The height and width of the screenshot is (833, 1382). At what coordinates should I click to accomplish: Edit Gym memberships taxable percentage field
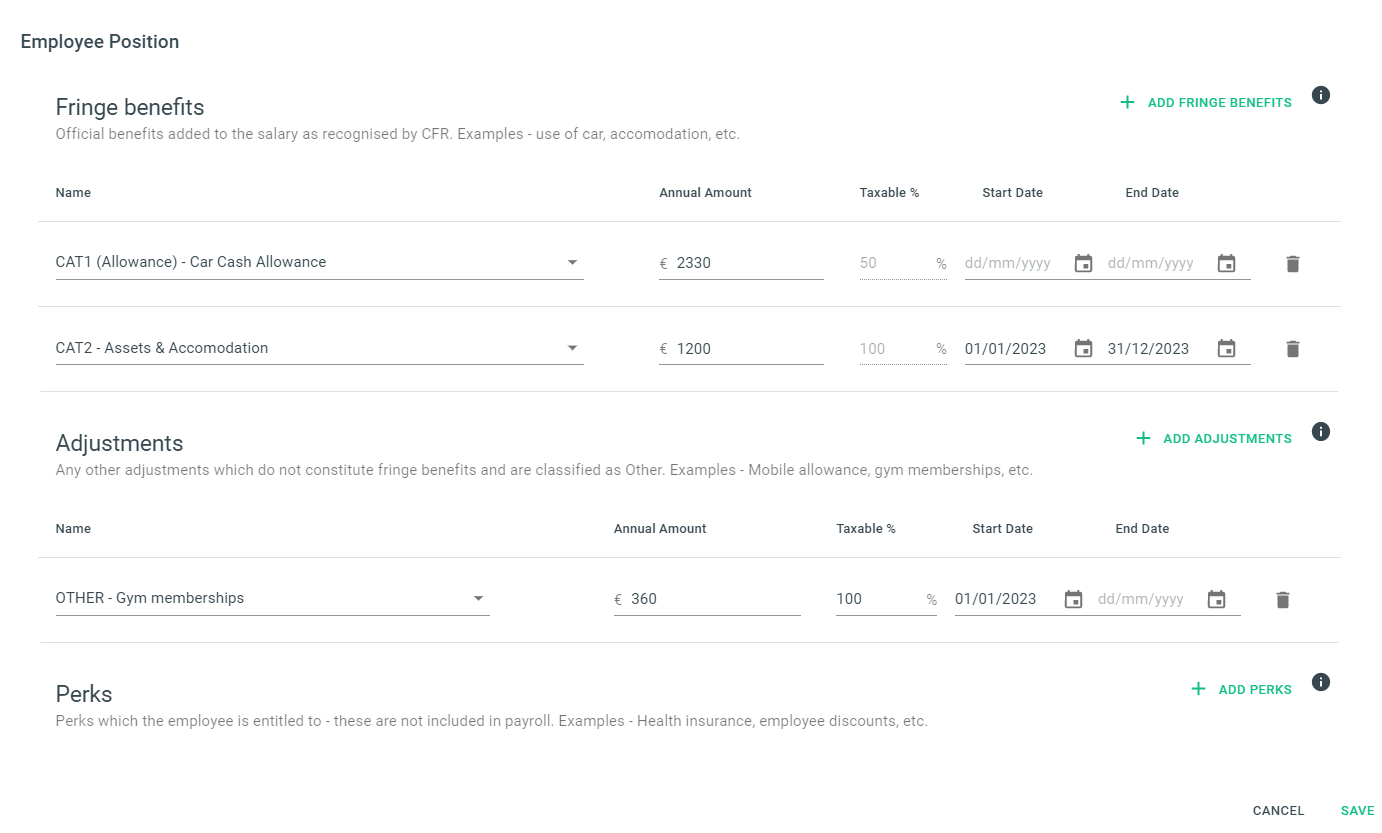(886, 599)
